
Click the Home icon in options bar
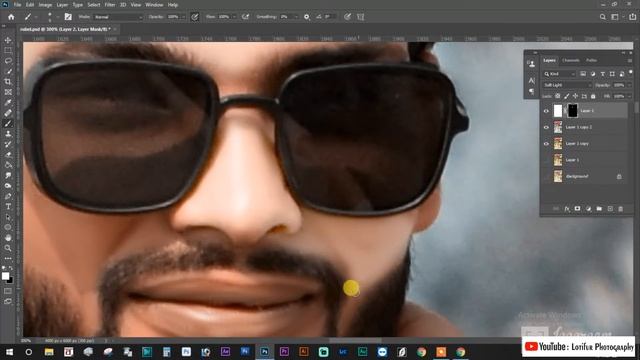(11, 17)
